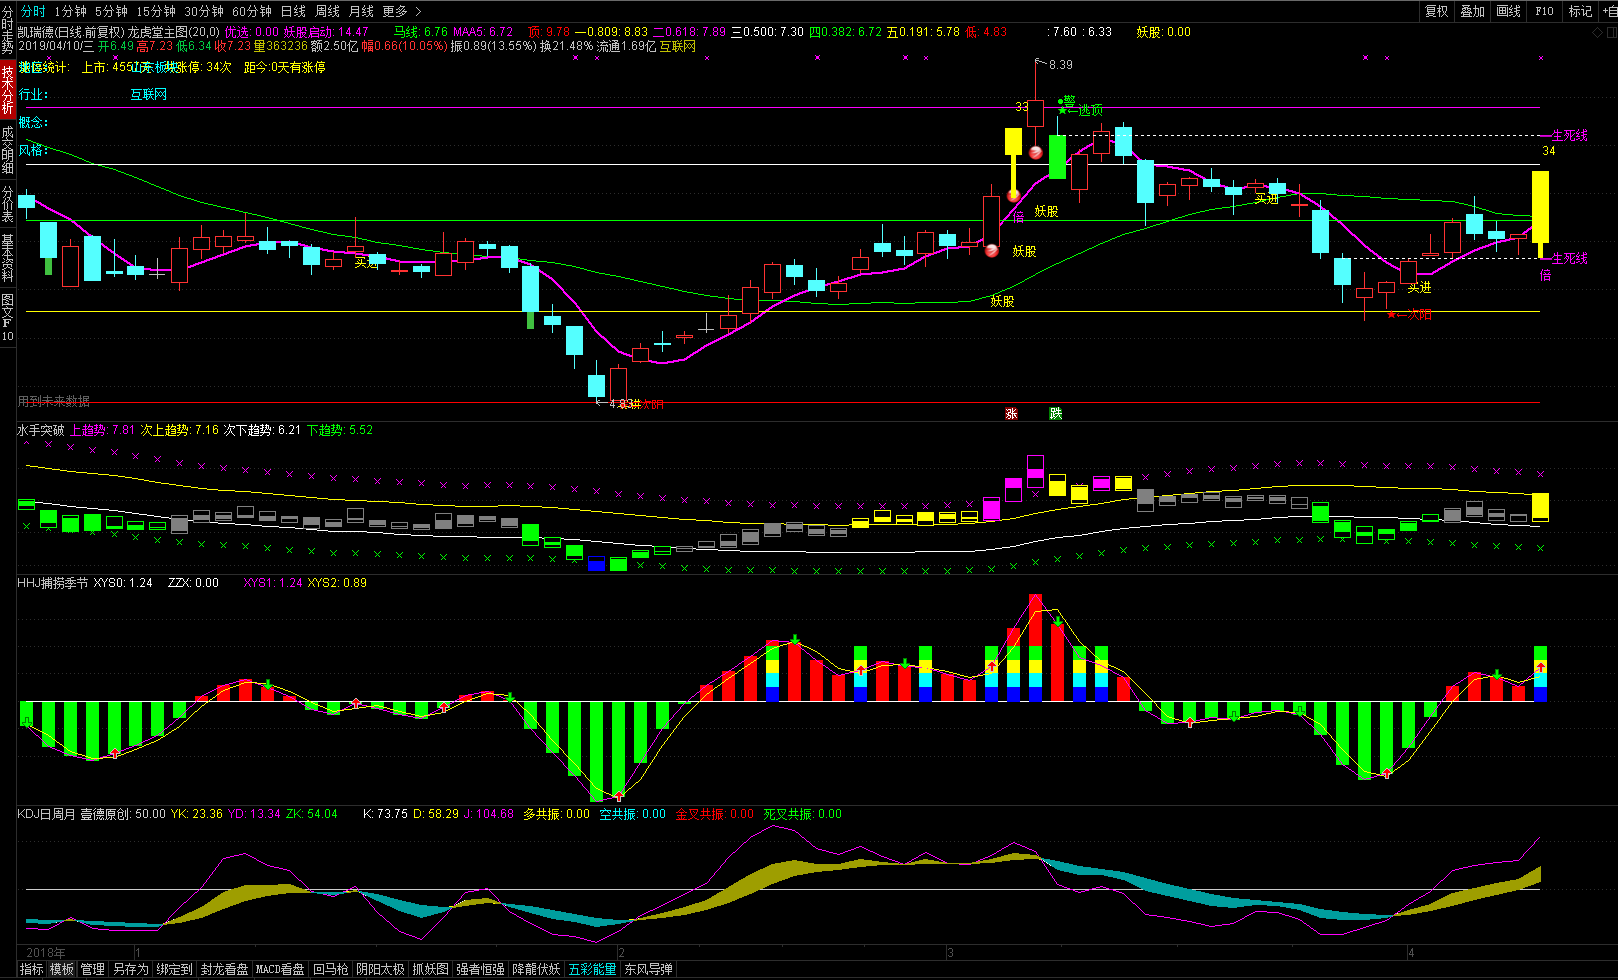Click the 指标 indicator button
This screenshot has width=1618, height=980.
pos(32,969)
